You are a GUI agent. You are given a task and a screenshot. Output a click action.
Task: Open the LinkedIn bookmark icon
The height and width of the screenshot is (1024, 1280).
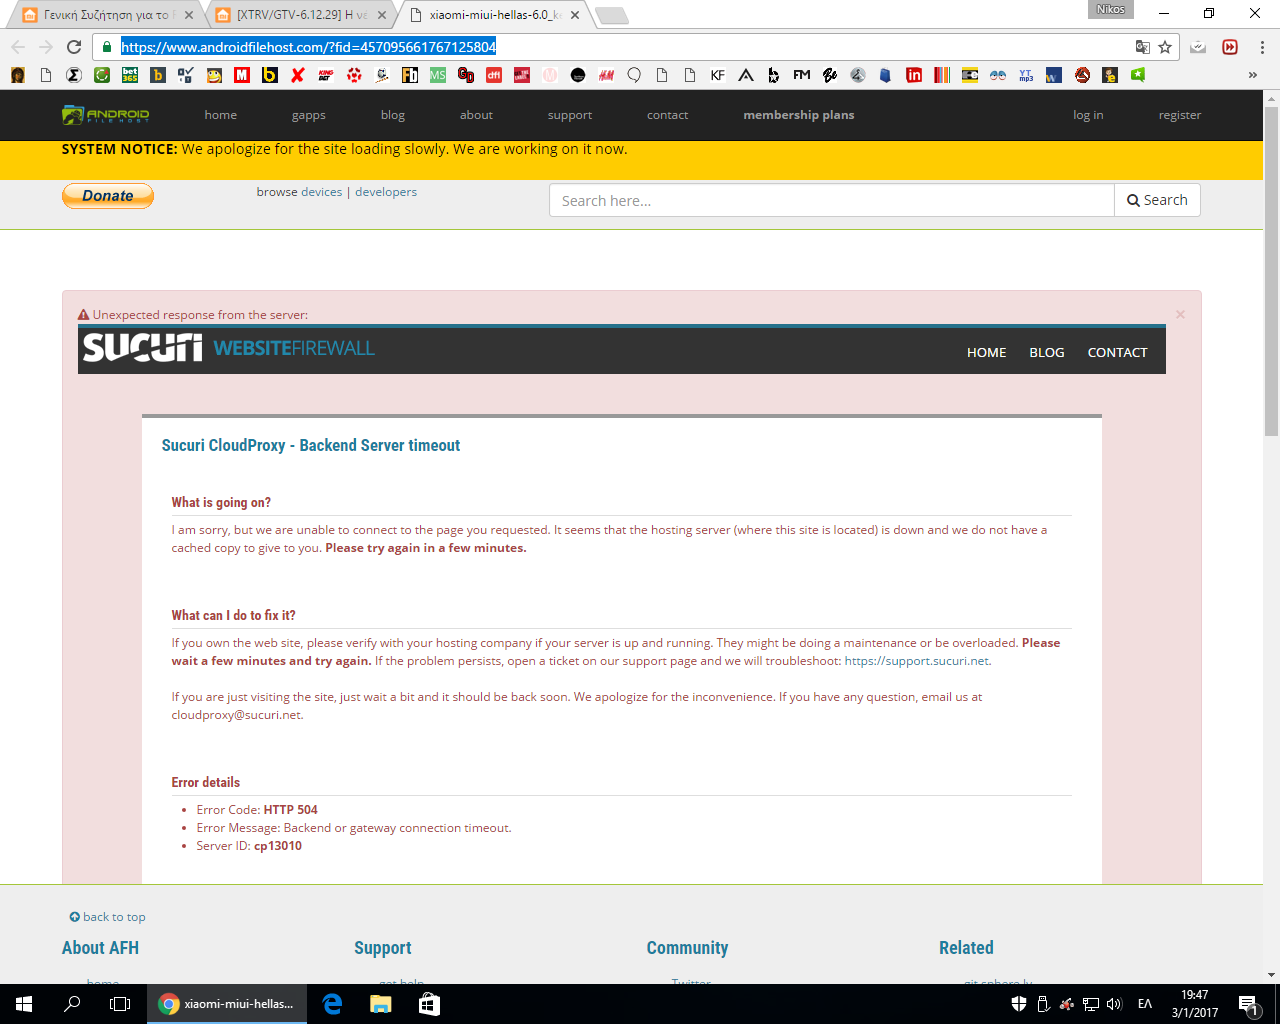[x=914, y=75]
